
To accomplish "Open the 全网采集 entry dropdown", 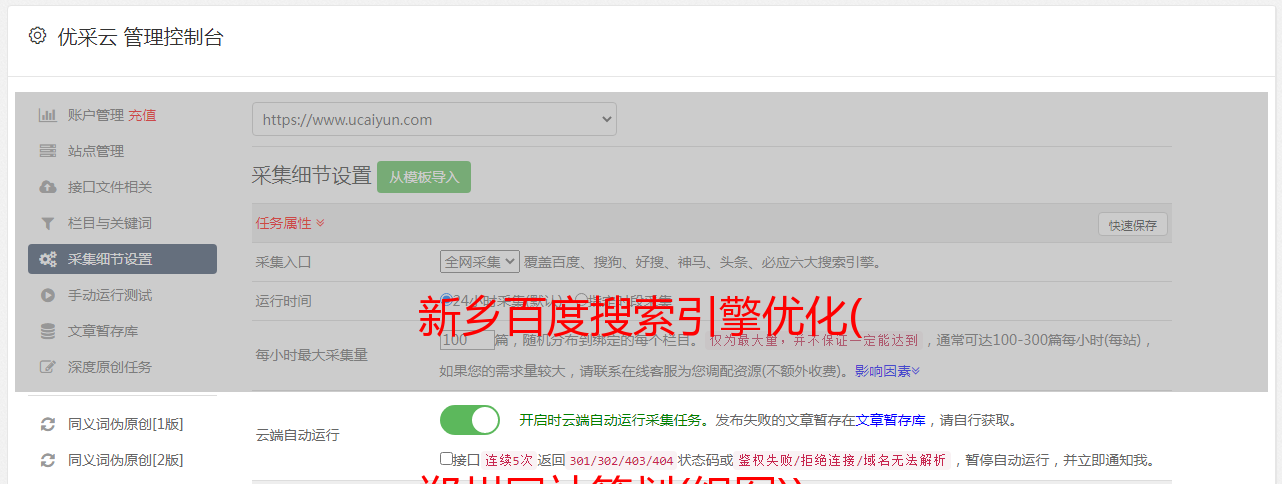I will click(480, 262).
